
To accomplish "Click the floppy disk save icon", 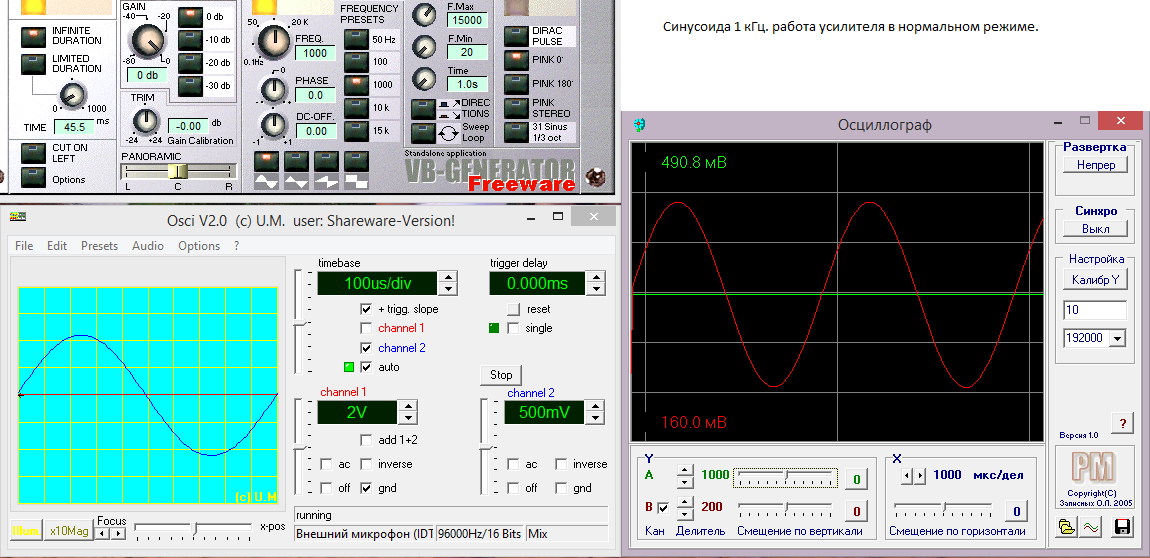I will pos(1121,527).
